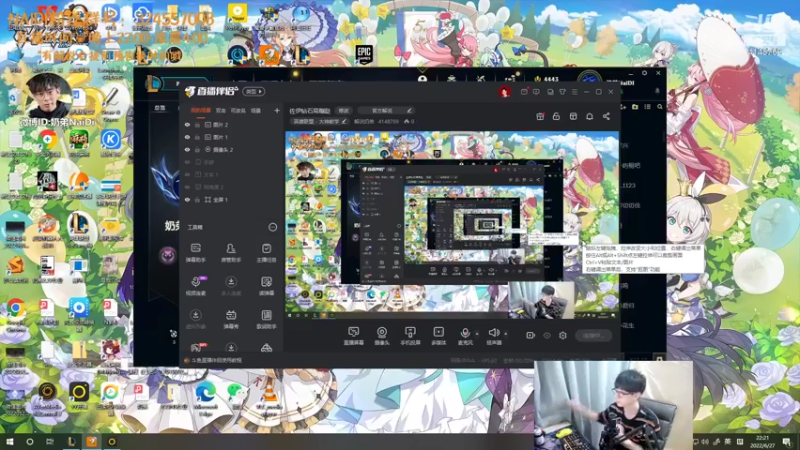Select the 摄像头 2 layer row
The height and width of the screenshot is (450, 800).
click(232, 149)
